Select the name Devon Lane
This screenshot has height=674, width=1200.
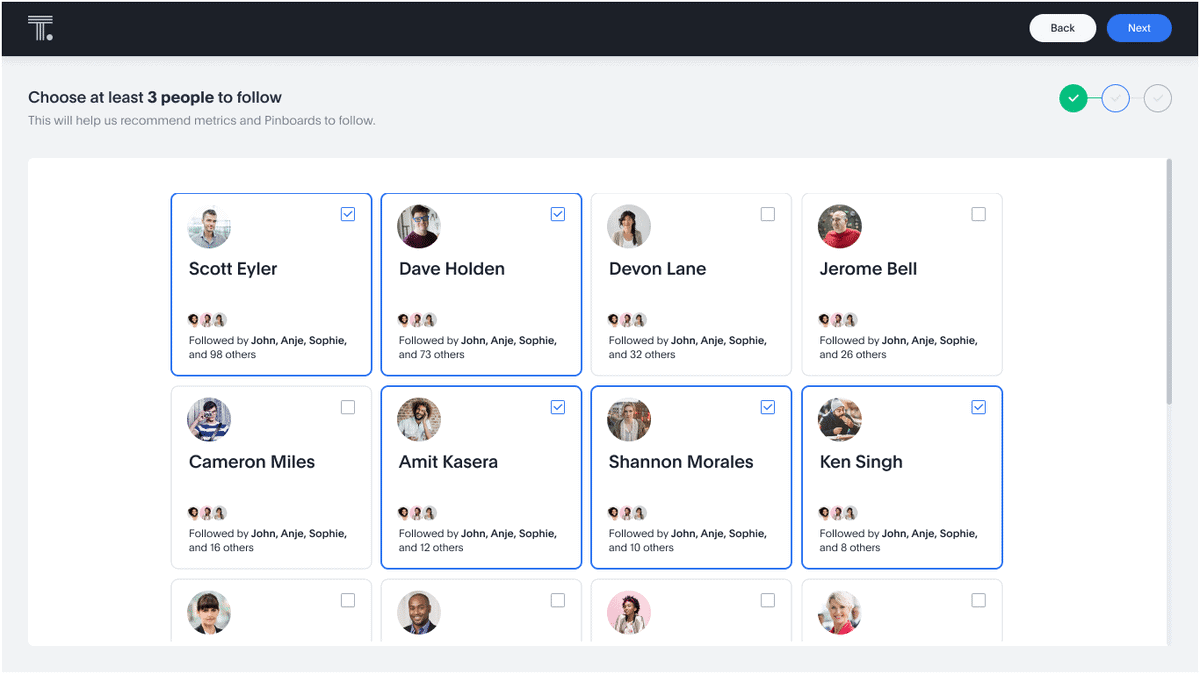point(658,269)
